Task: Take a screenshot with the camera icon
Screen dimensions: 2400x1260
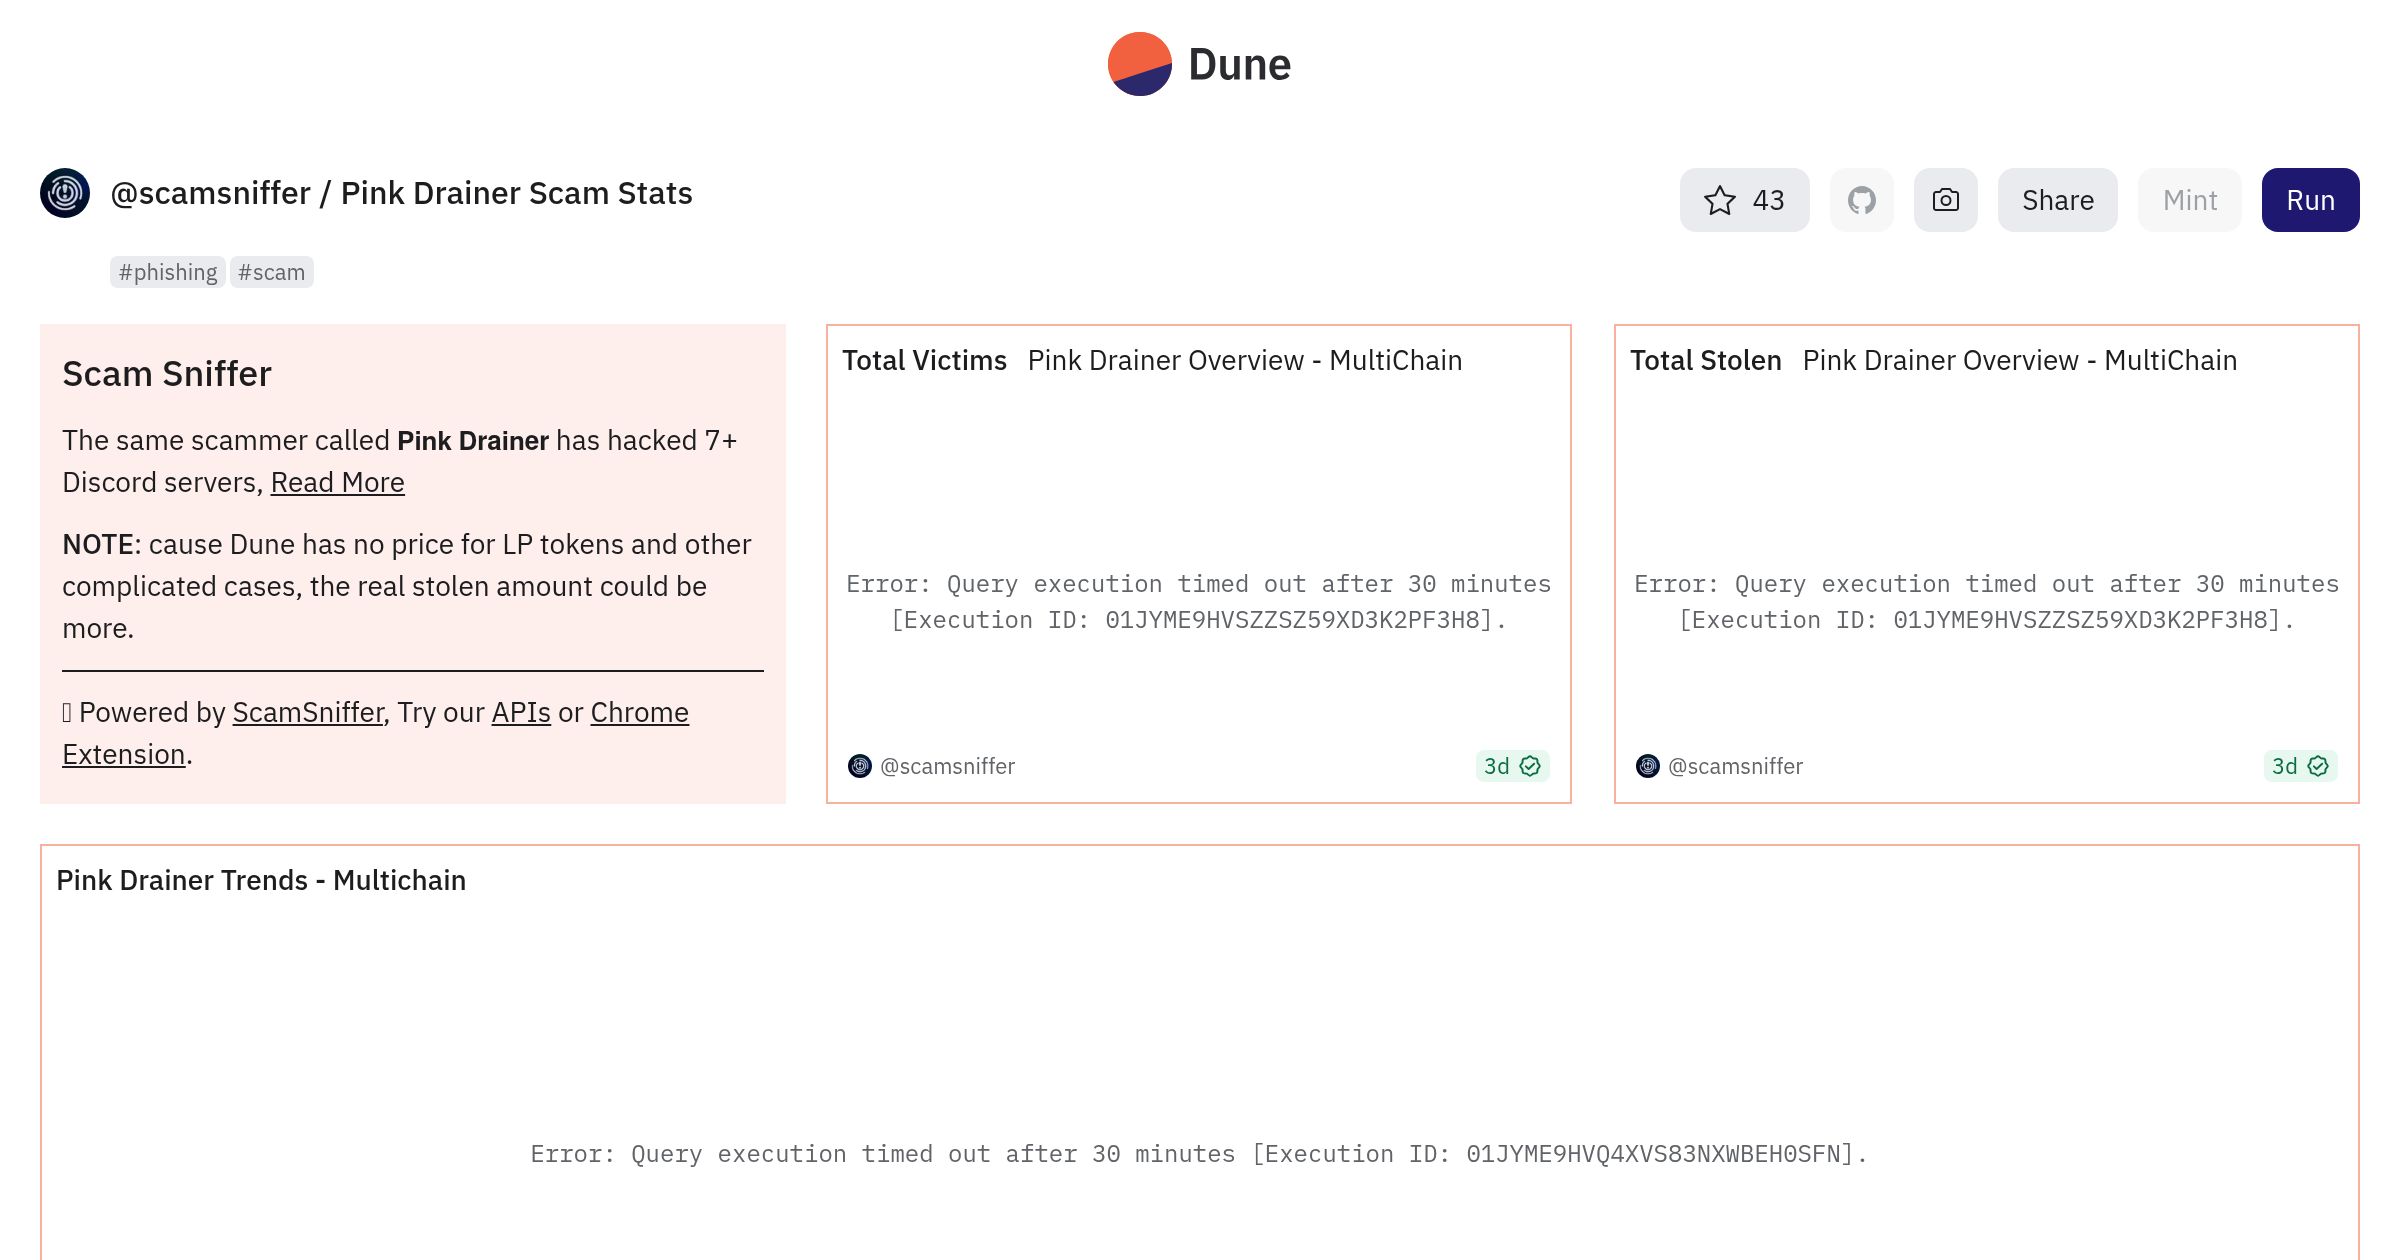Action: [1945, 200]
